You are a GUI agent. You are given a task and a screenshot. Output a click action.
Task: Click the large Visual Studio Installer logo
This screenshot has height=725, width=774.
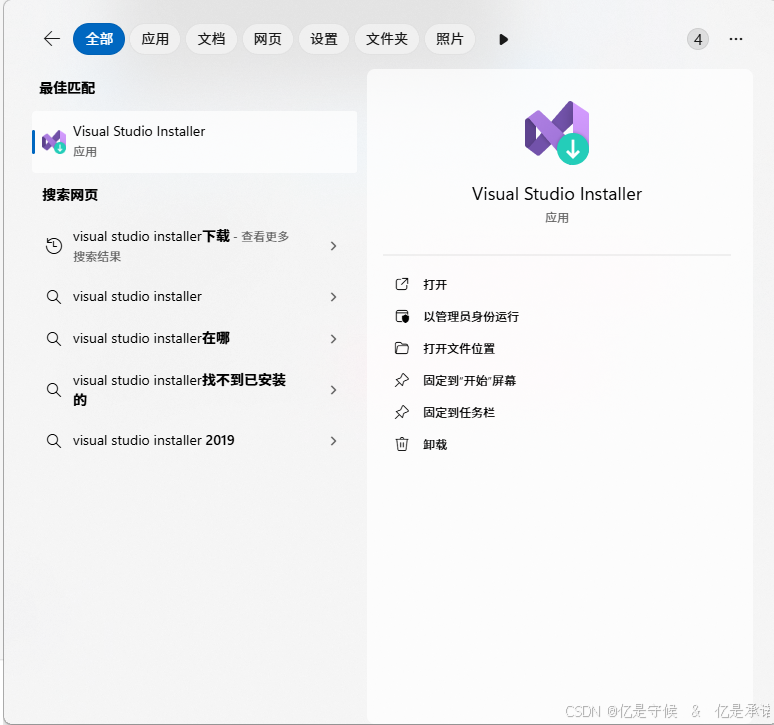click(x=557, y=133)
